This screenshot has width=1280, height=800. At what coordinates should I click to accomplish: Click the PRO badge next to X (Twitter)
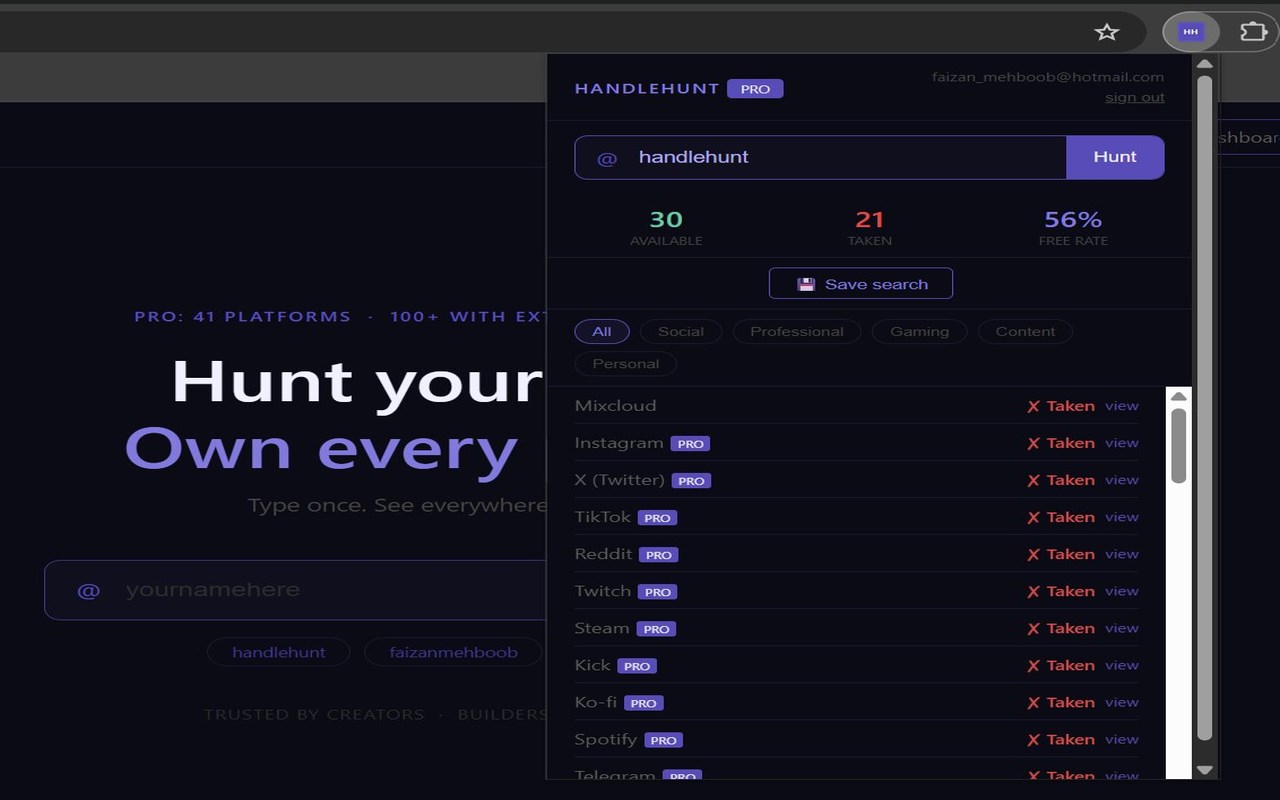coord(691,481)
